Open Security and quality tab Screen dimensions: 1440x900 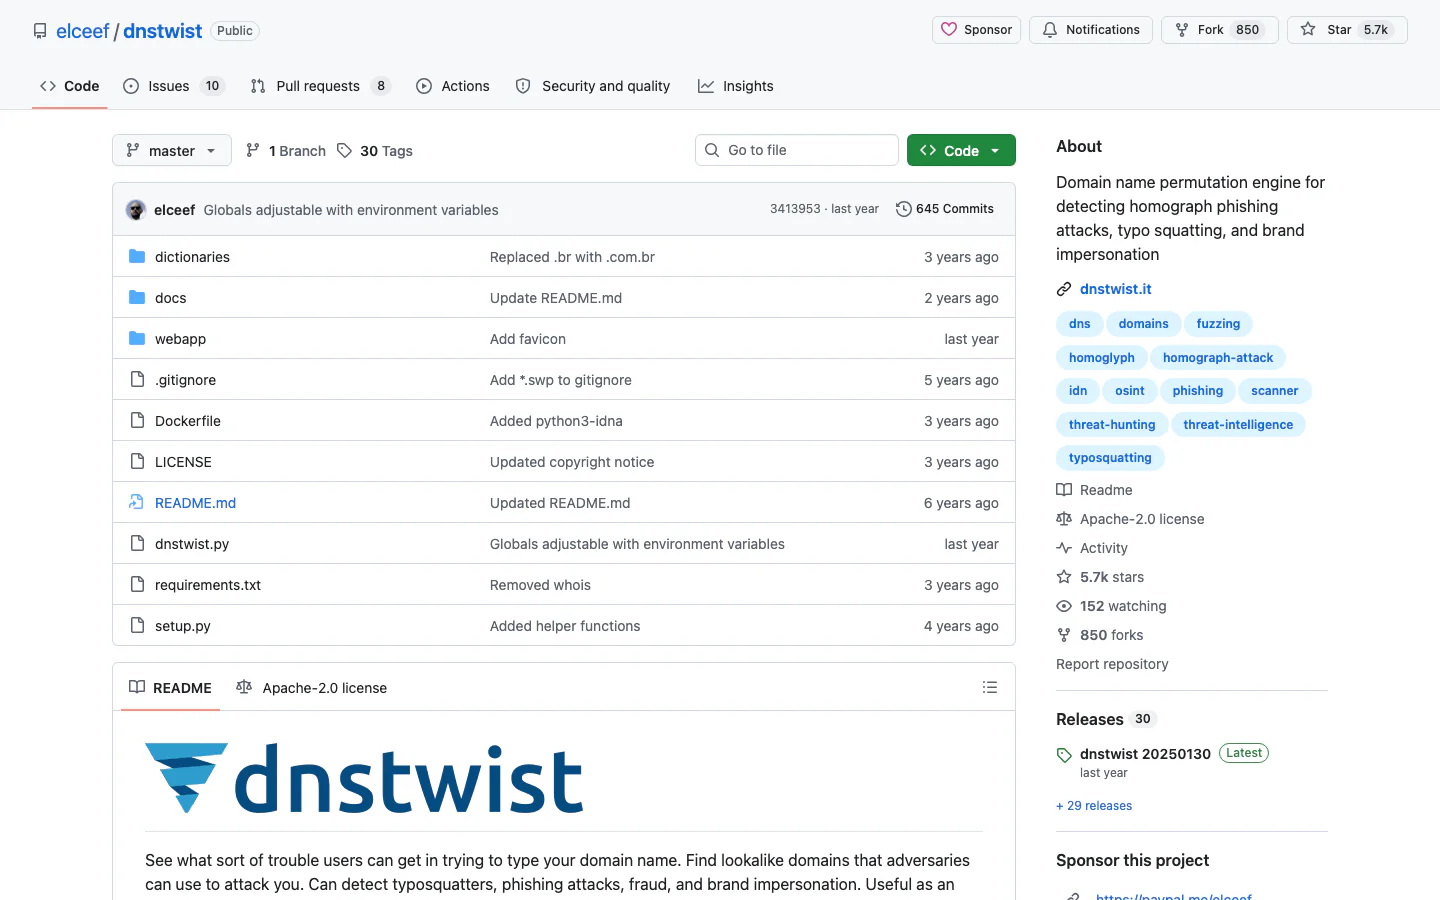[x=593, y=86]
